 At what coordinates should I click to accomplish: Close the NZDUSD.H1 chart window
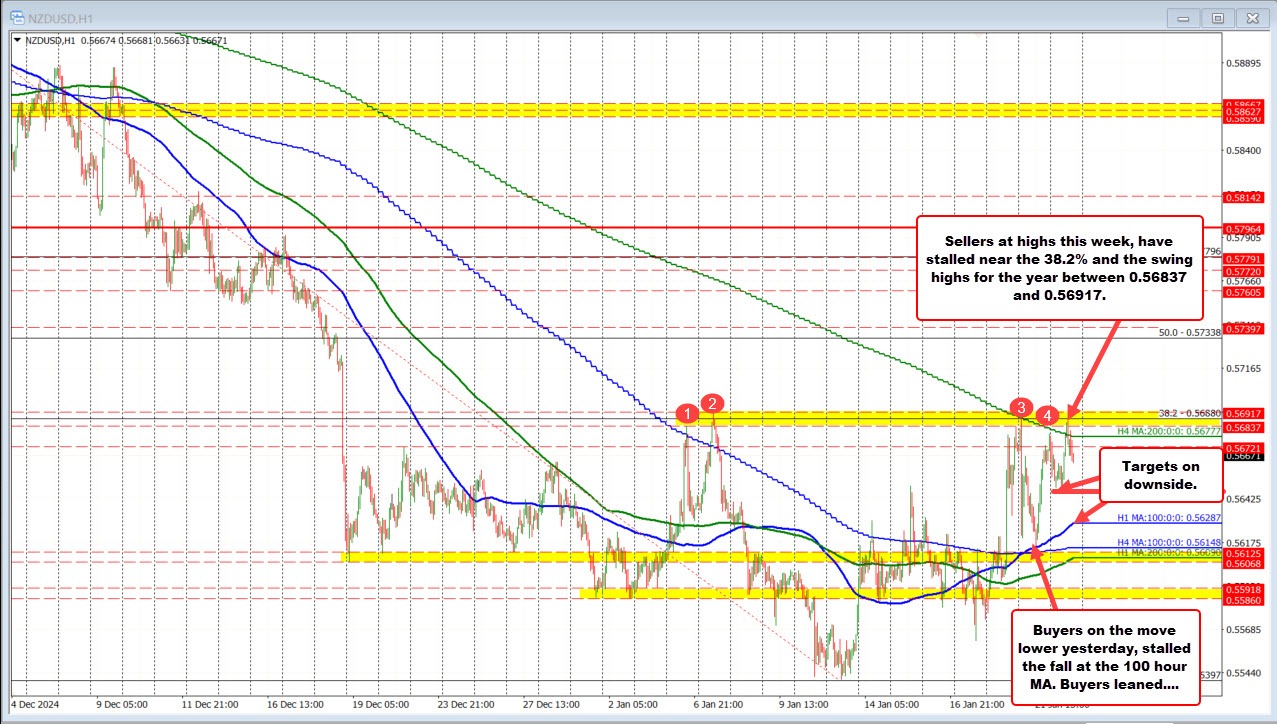pyautogui.click(x=1250, y=17)
